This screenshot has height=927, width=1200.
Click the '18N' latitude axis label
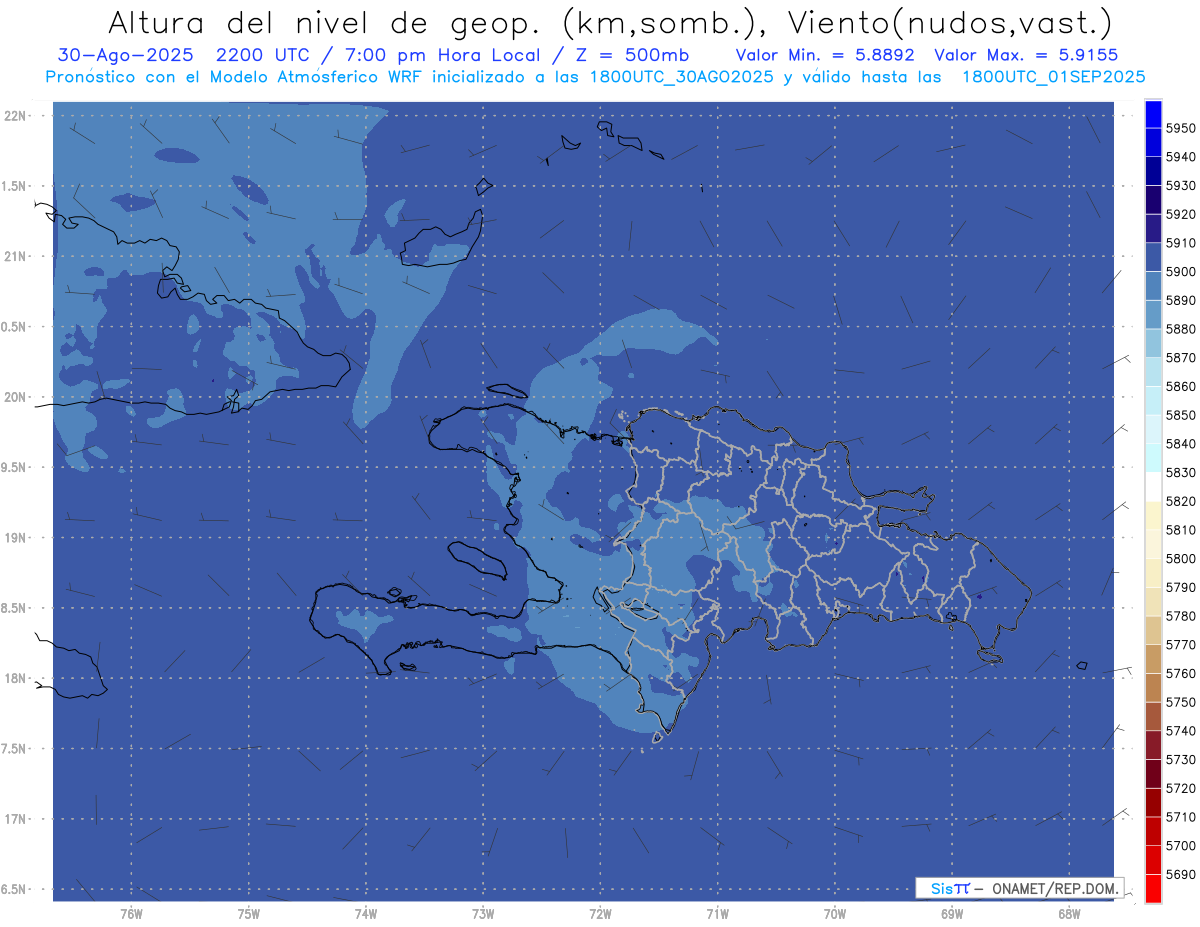pyautogui.click(x=15, y=678)
